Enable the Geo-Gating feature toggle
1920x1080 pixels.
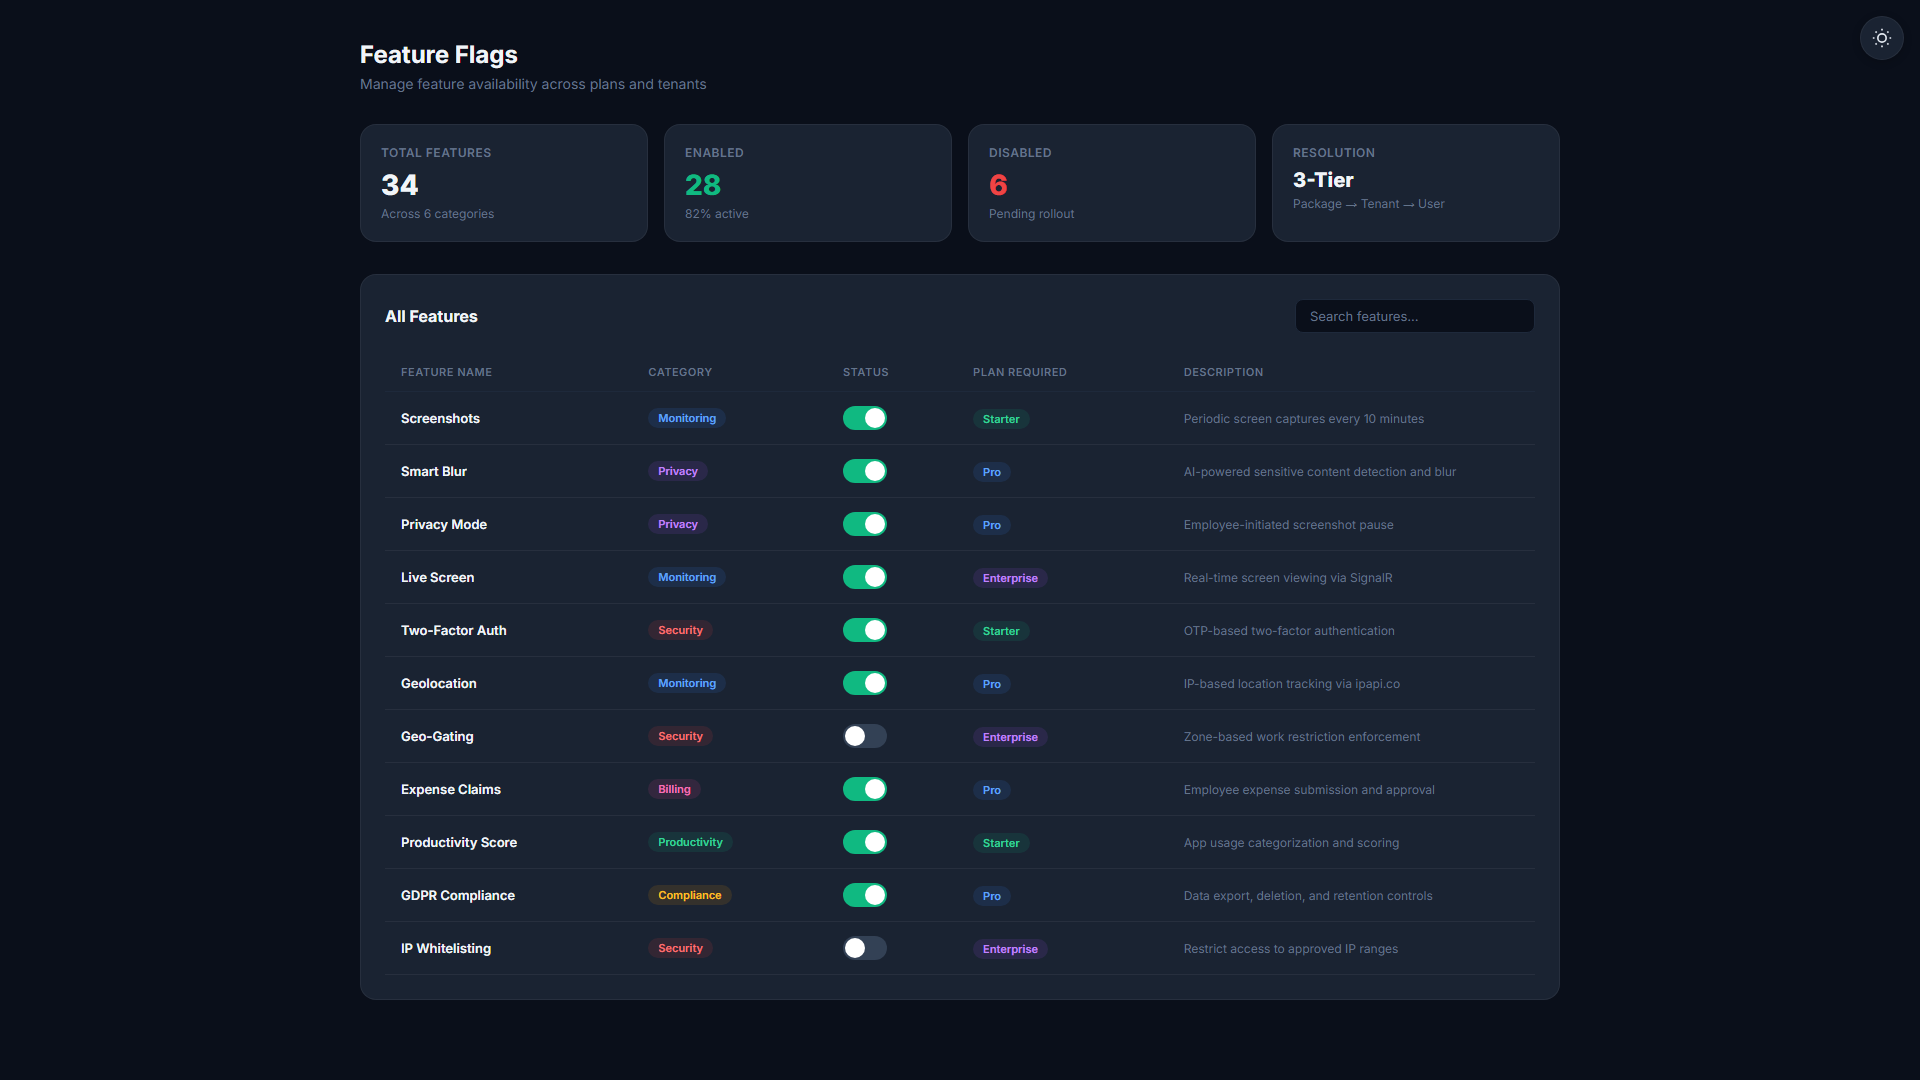point(865,736)
